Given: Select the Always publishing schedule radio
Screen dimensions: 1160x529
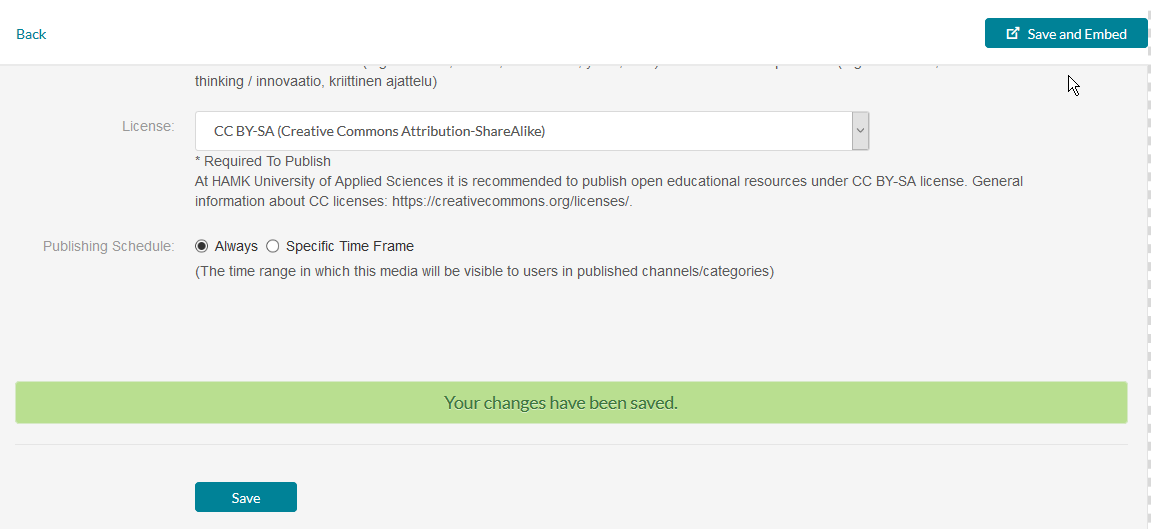Looking at the screenshot, I should [201, 246].
